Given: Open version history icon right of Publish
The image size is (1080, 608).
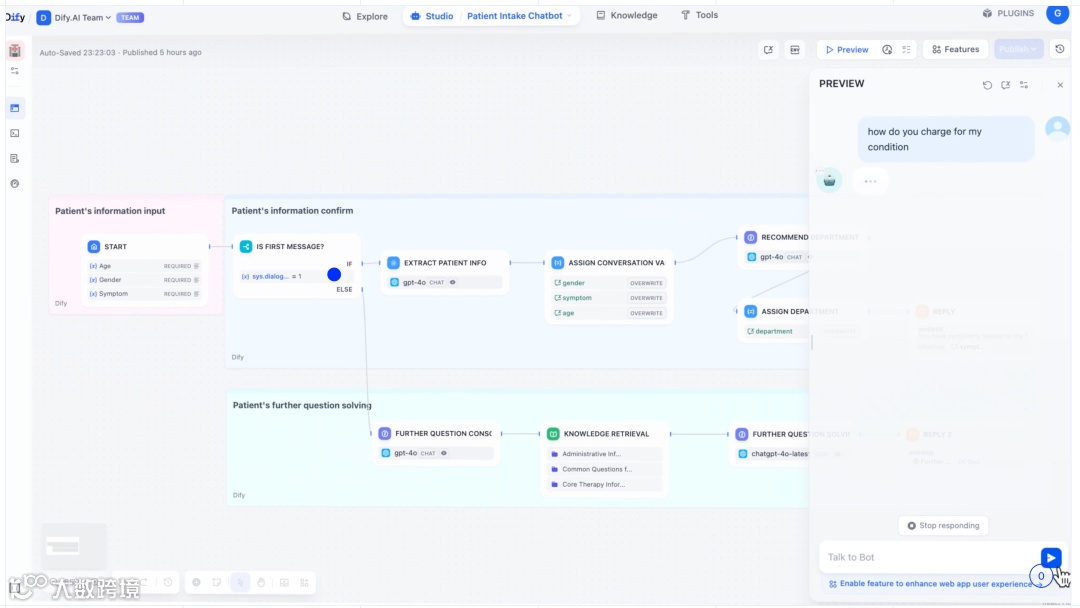Looking at the screenshot, I should (x=1060, y=49).
